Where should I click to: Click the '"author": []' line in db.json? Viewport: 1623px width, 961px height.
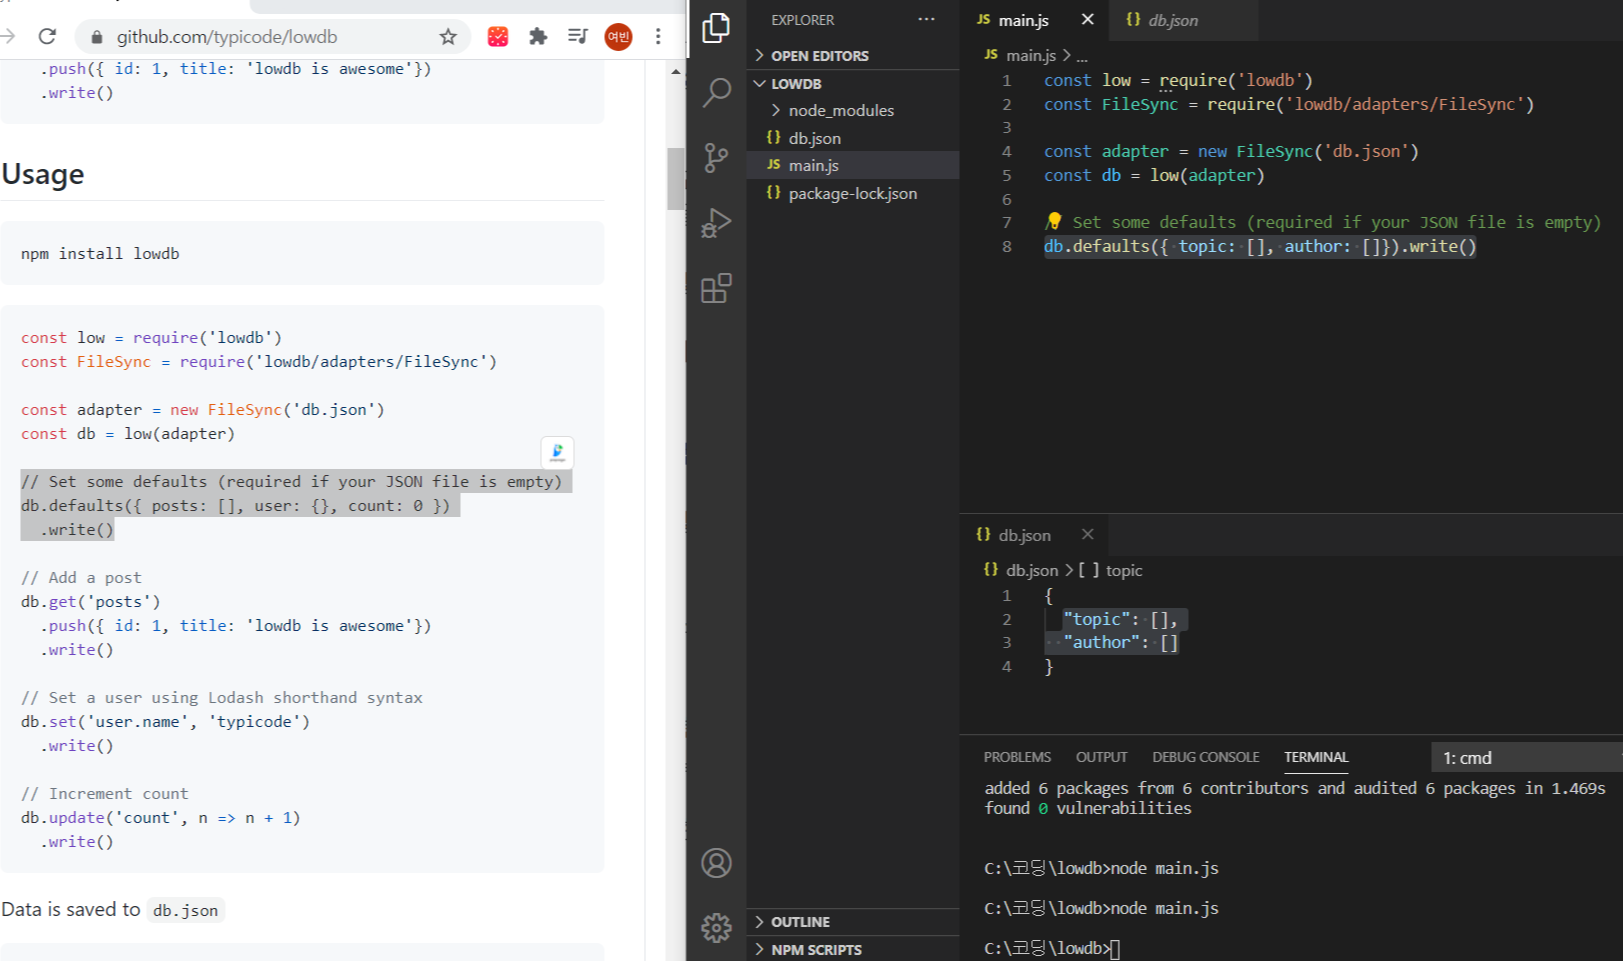1120,642
